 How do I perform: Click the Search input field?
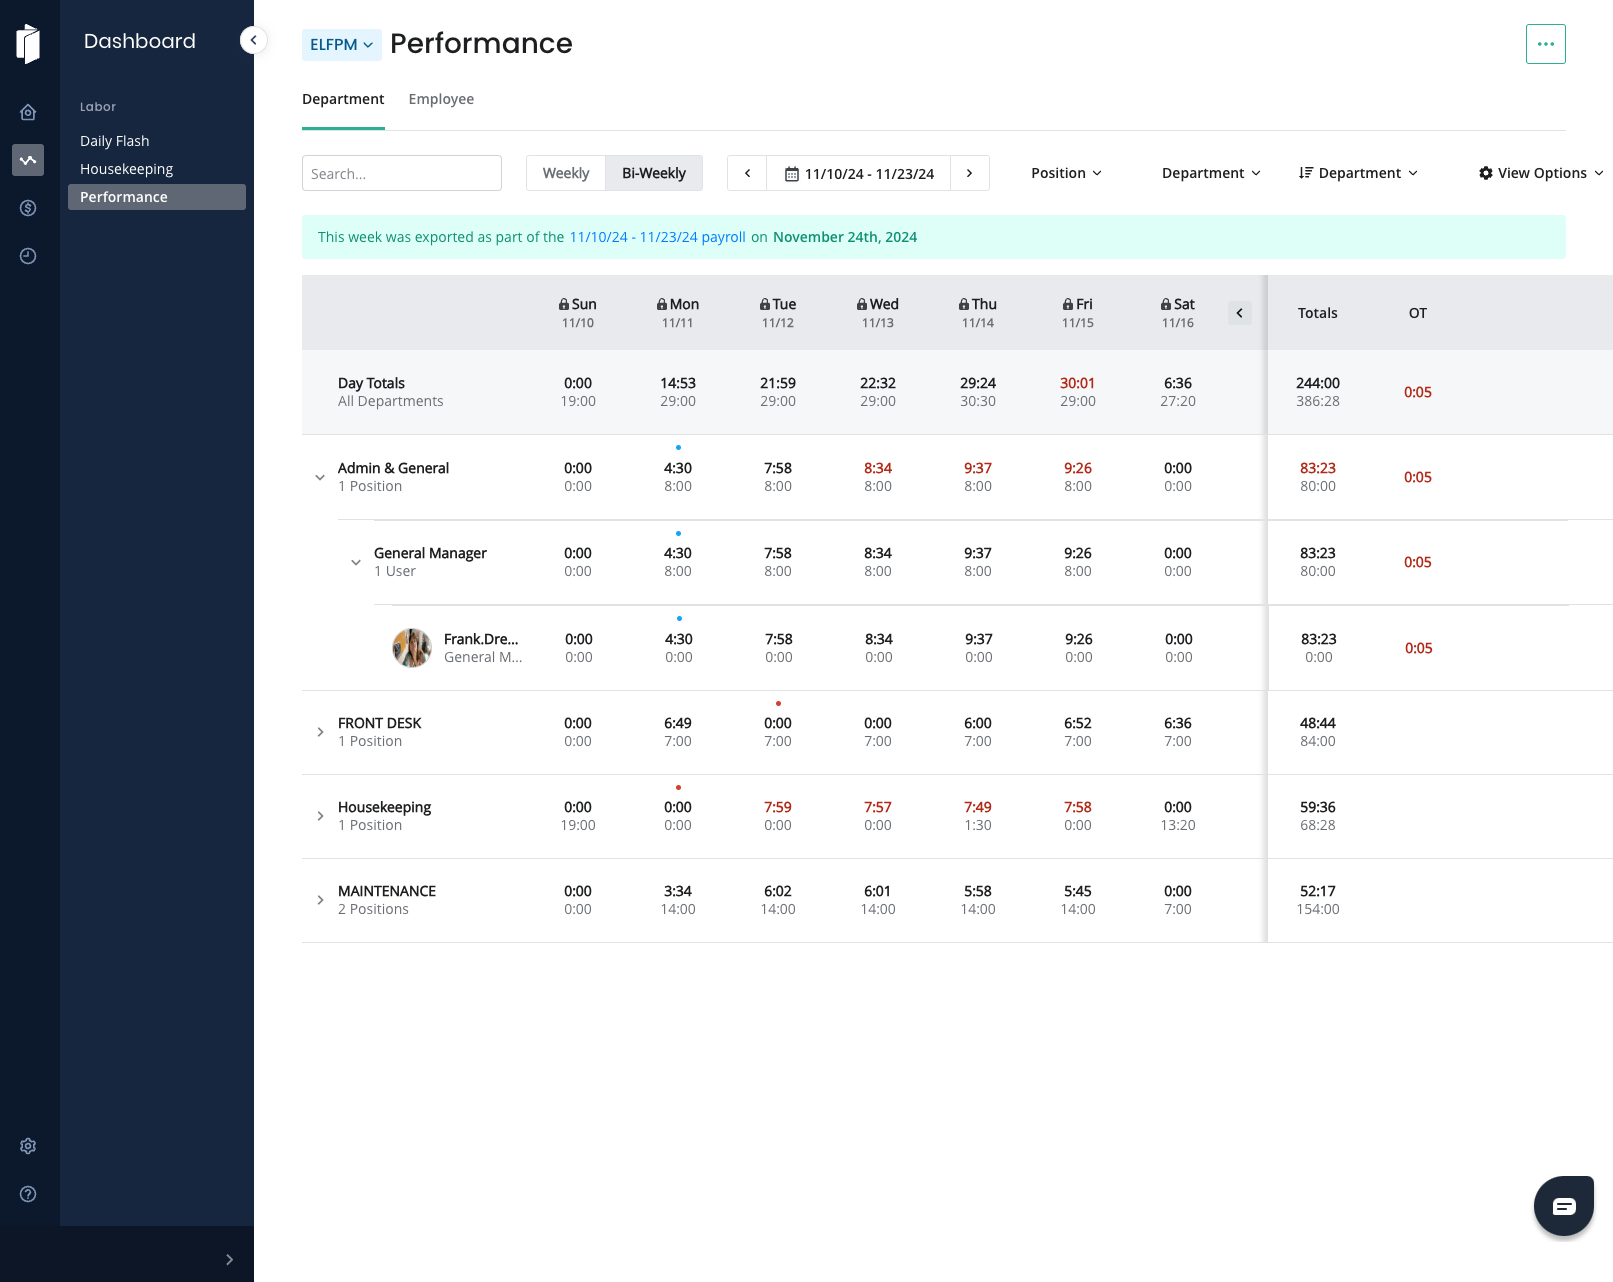[x=402, y=173]
